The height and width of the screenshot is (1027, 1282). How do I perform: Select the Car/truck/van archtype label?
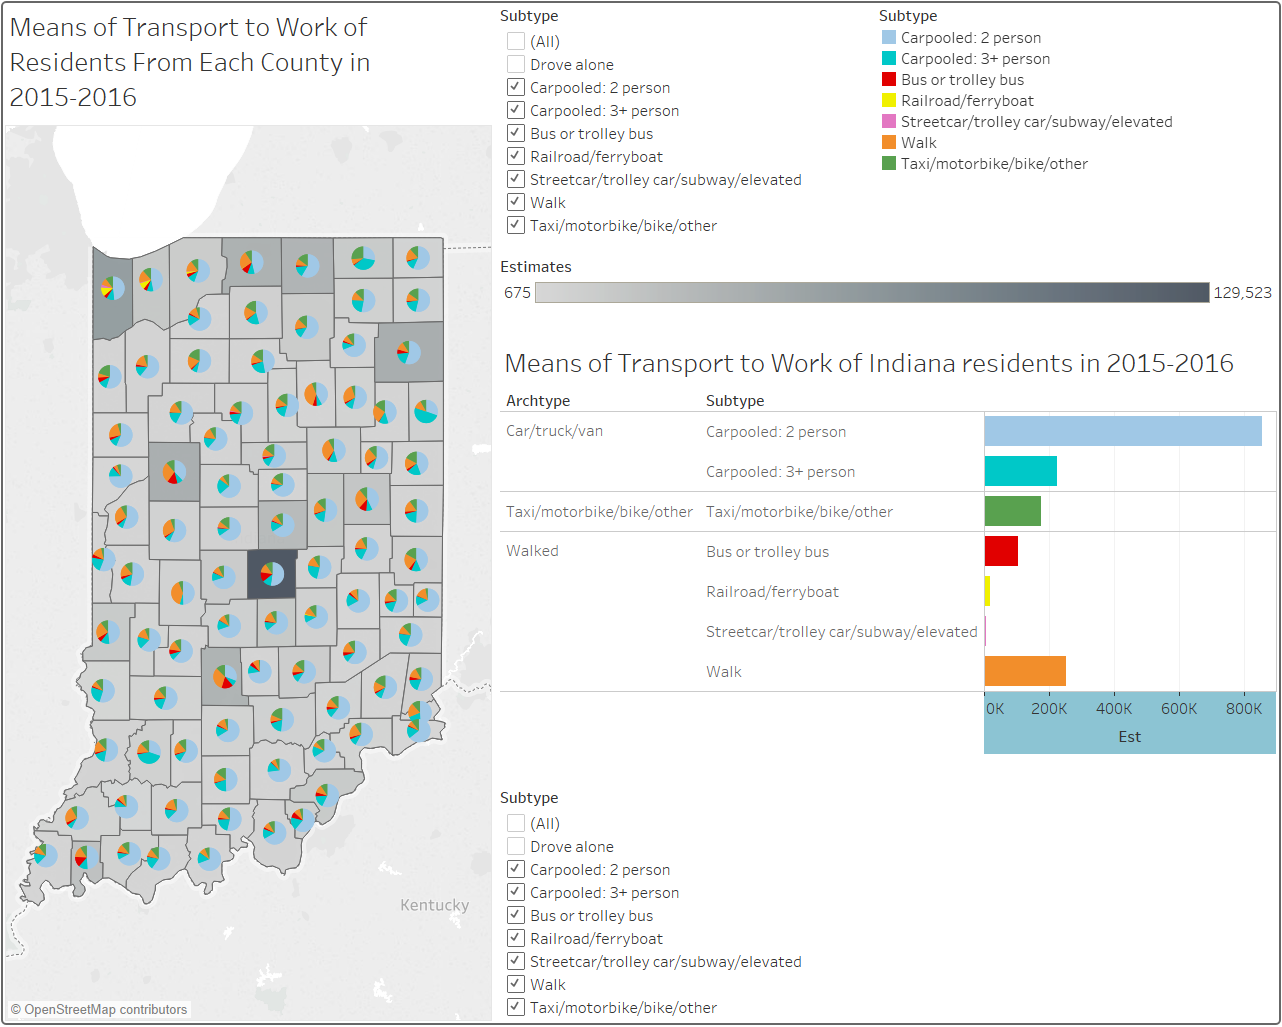(554, 431)
